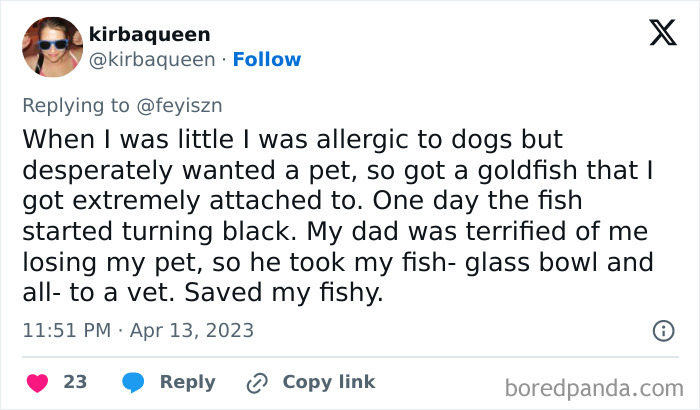
Task: Open the tweet info circle icon
Action: pyautogui.click(x=662, y=330)
